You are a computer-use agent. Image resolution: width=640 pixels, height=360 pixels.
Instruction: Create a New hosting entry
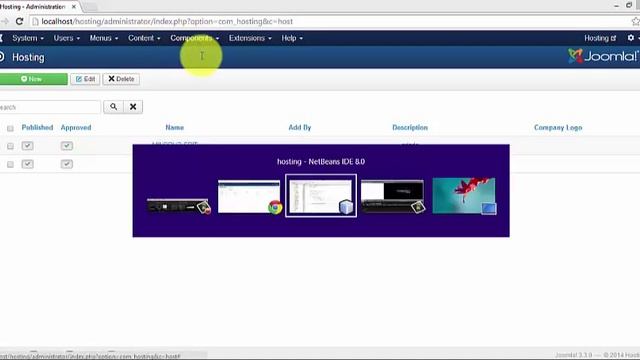pos(33,79)
